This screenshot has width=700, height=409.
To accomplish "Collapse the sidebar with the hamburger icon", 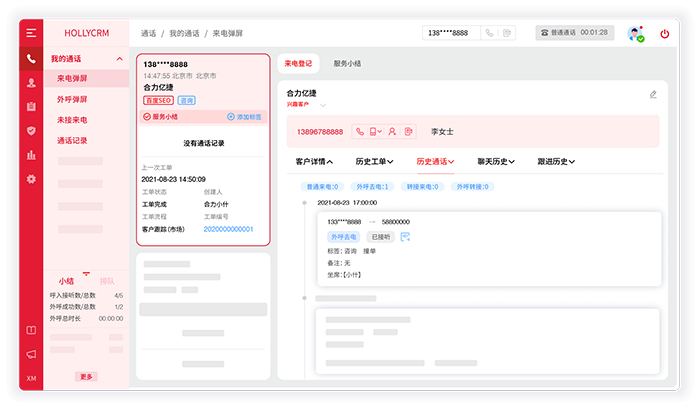I will coord(31,33).
